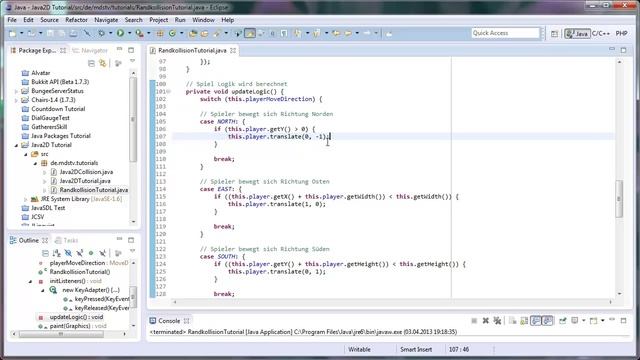Click the Run External Tools icon
Screen dimensions: 640x360
139,33
